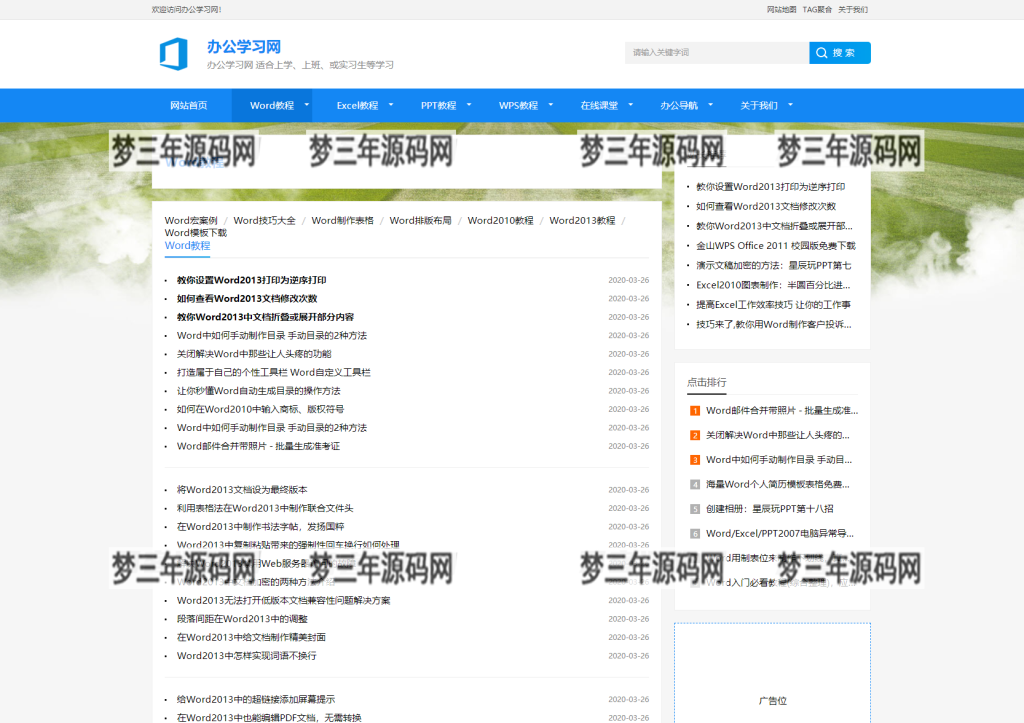Open sidebar link Excel2010图表制作：半圆百分比进
Screen dimensions: 1024x723
[x=773, y=285]
